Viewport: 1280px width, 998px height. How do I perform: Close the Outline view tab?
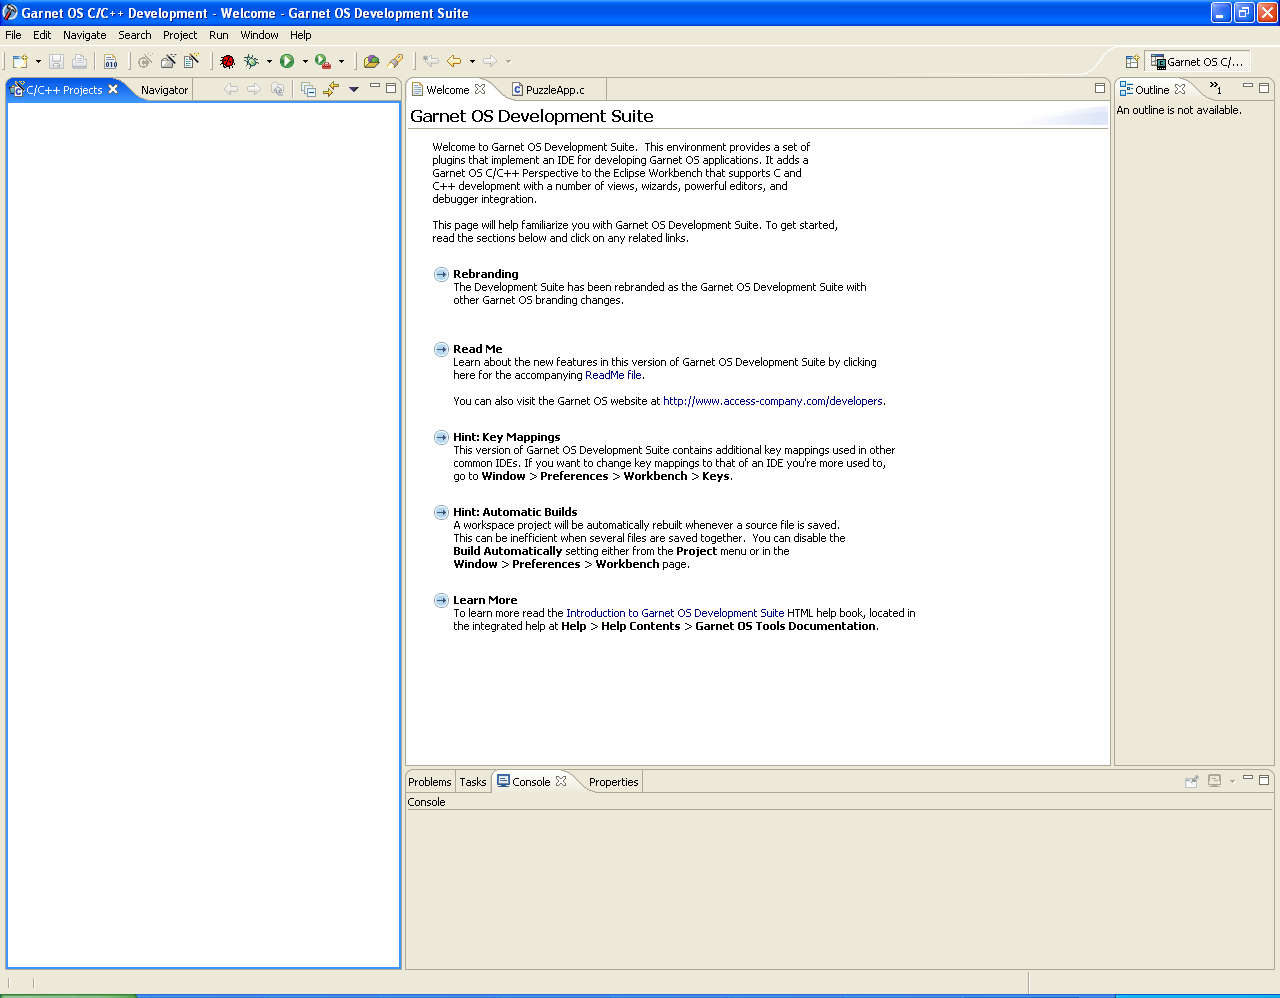(1180, 89)
